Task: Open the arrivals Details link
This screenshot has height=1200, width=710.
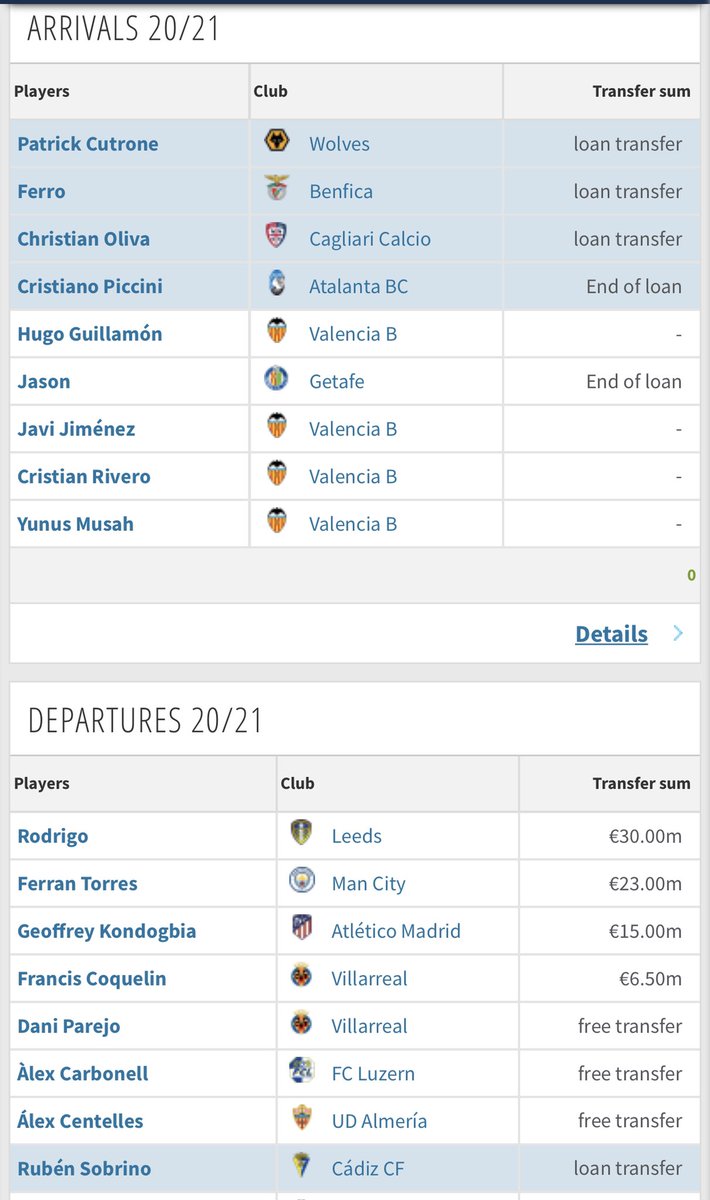Action: coord(611,634)
